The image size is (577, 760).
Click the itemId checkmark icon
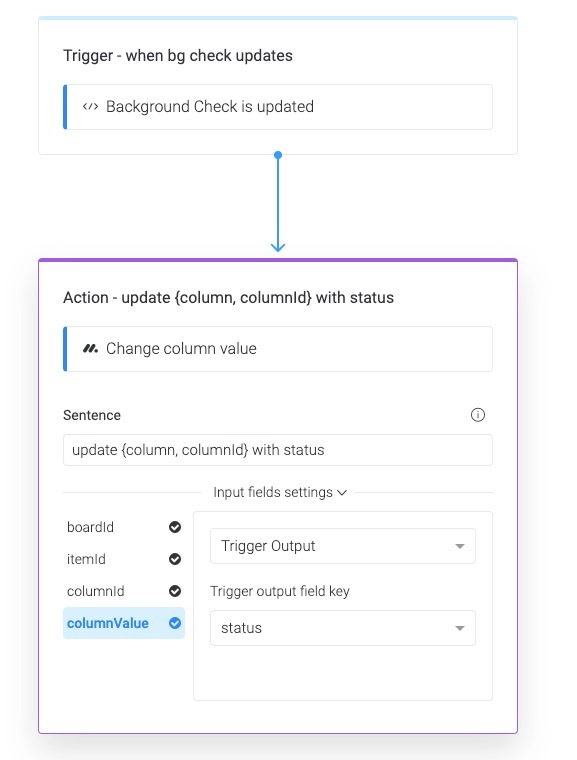click(x=175, y=559)
